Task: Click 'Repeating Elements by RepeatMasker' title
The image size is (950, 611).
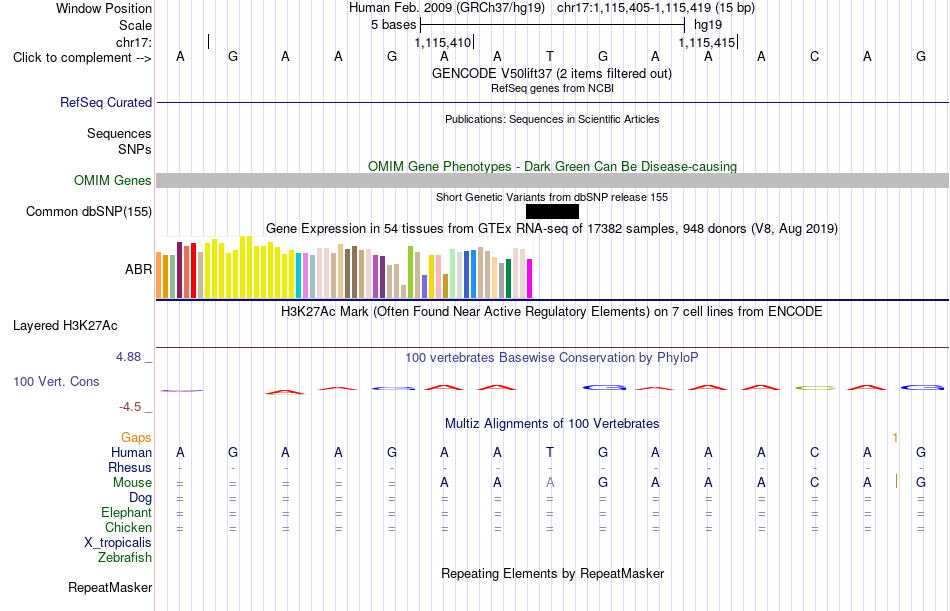Action: point(552,573)
